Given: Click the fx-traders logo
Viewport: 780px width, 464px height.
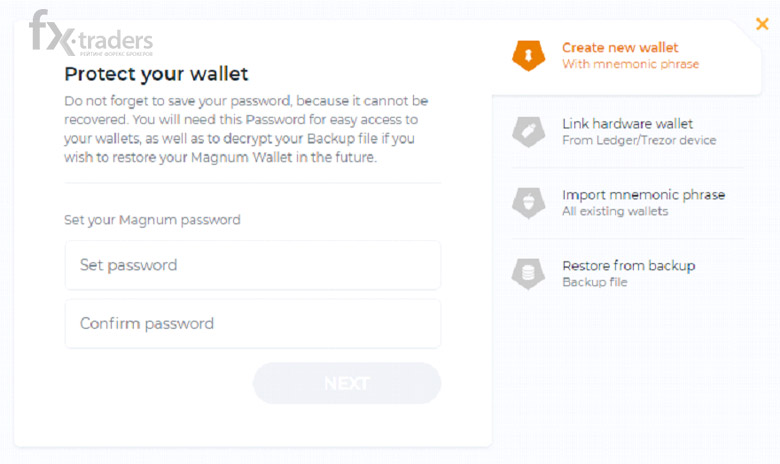Looking at the screenshot, I should coord(91,33).
